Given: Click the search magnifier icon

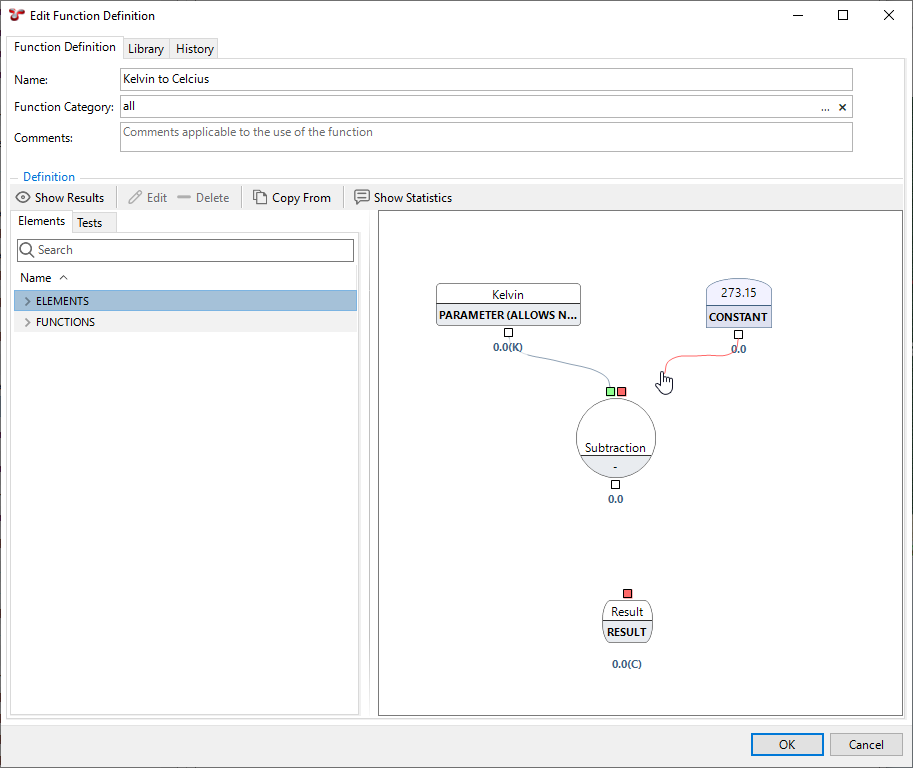Looking at the screenshot, I should coord(27,250).
